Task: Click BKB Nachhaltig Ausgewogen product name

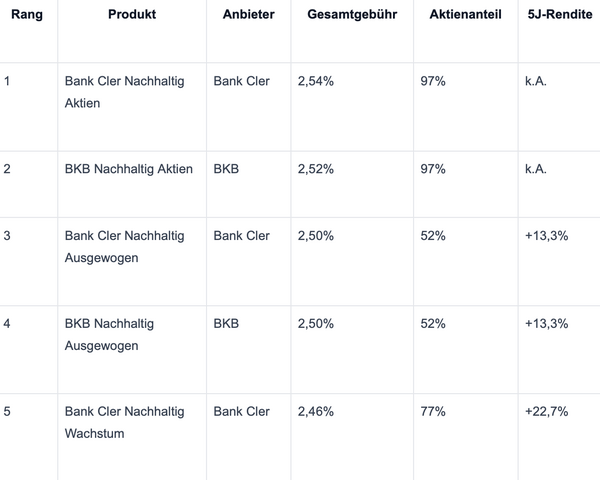Action: coord(109,335)
